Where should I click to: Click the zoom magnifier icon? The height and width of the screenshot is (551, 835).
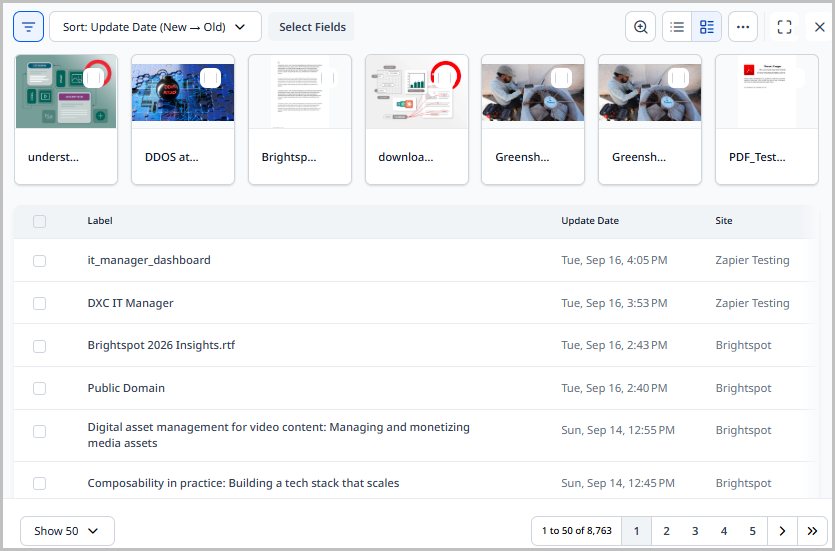coord(640,27)
